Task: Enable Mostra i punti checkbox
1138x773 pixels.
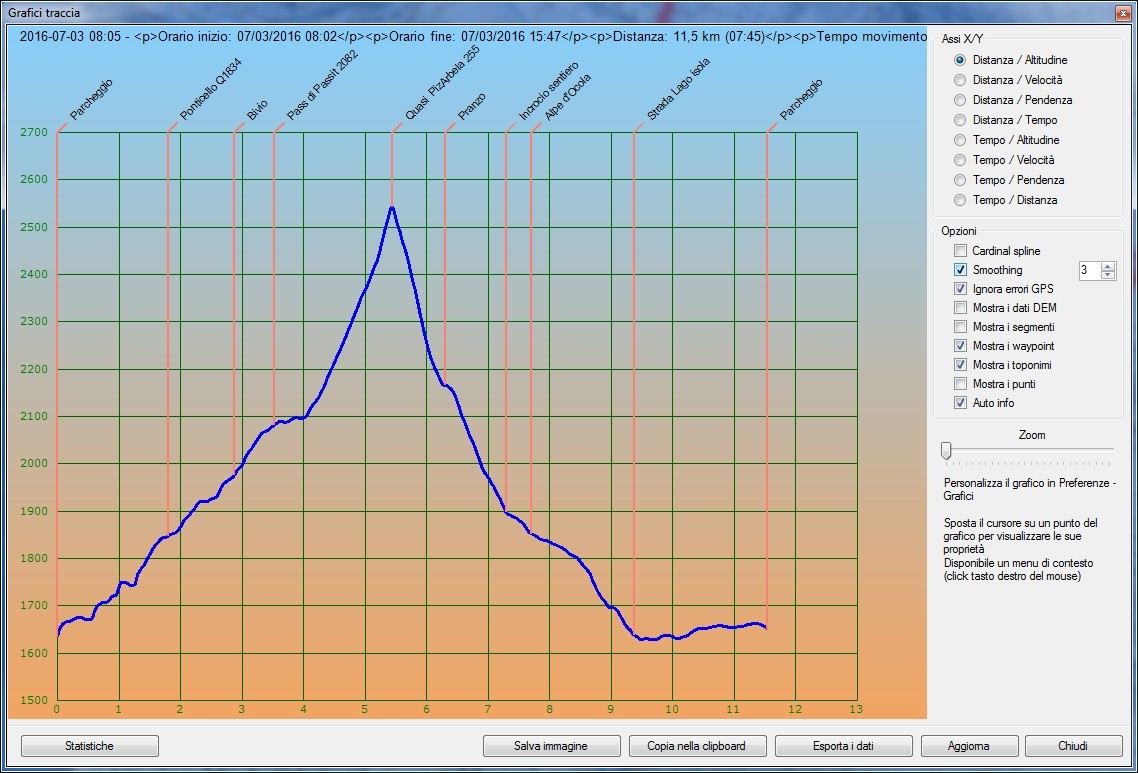Action: (x=961, y=384)
